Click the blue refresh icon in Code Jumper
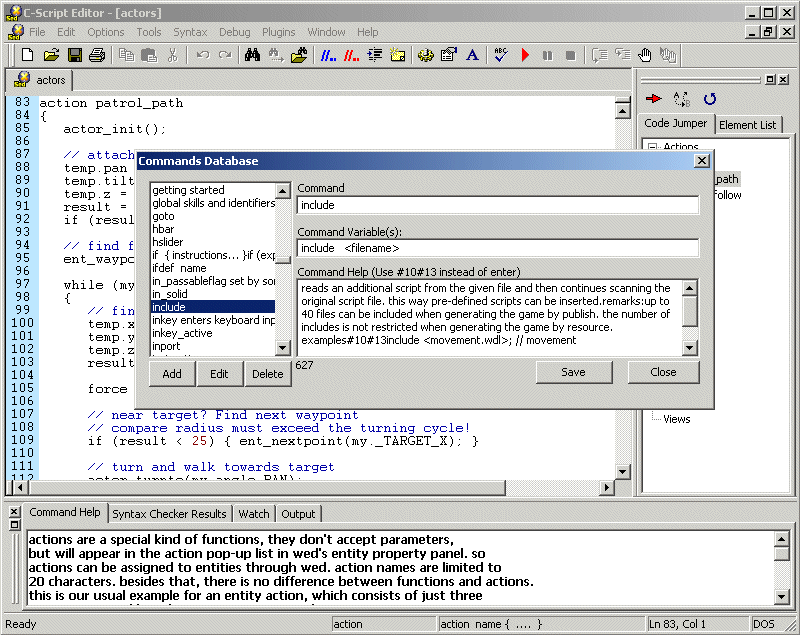 coord(709,98)
